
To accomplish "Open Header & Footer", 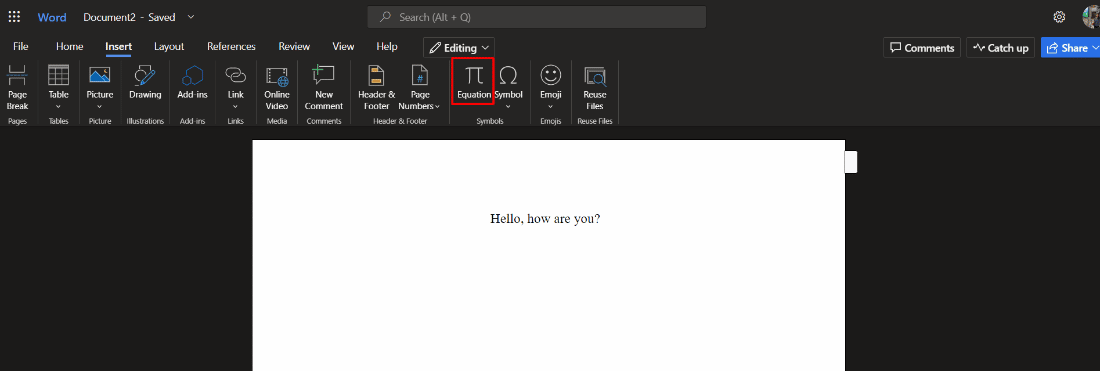I will tap(377, 87).
